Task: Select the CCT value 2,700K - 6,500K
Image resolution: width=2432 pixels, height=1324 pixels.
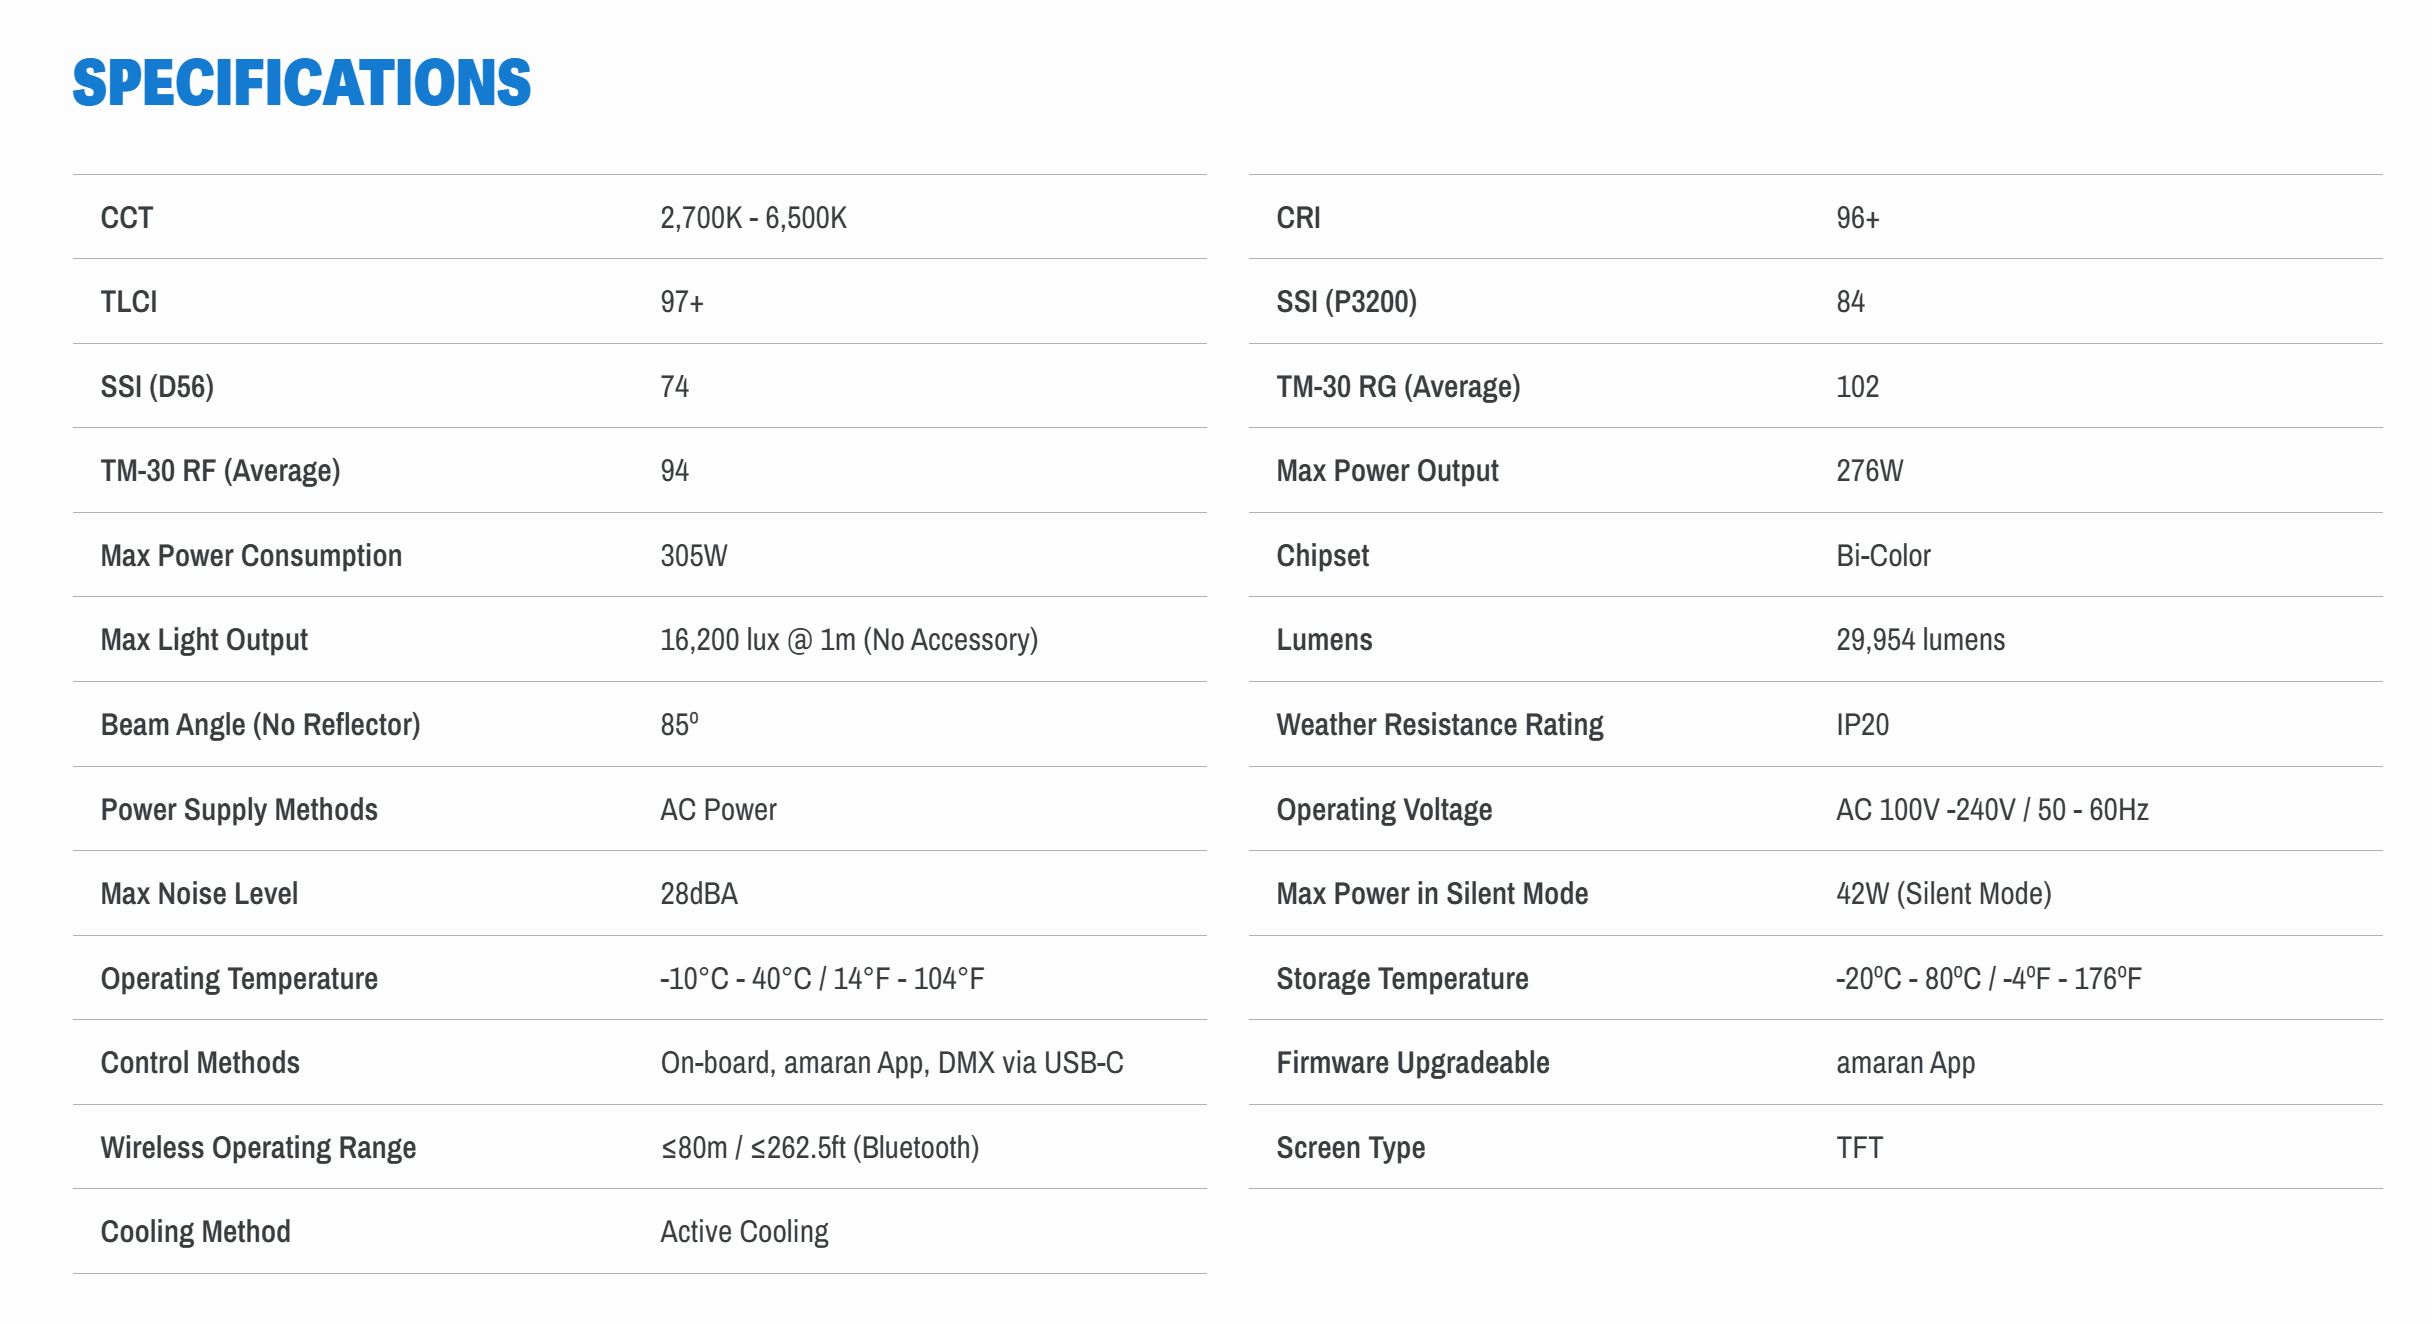Action: click(x=753, y=218)
